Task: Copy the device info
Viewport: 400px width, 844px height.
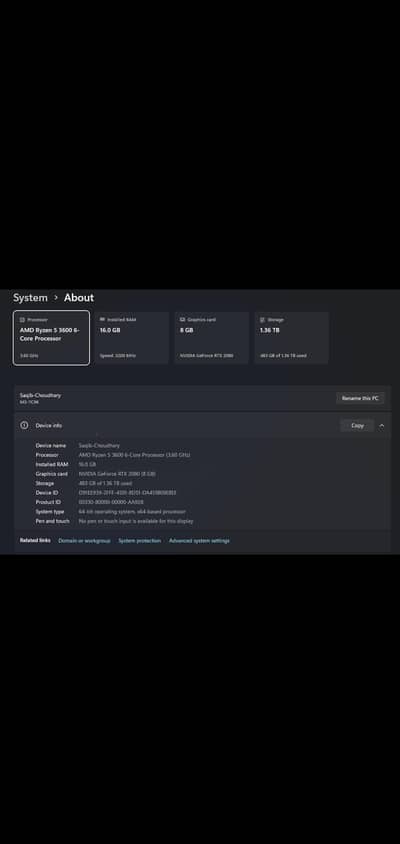Action: click(357, 426)
